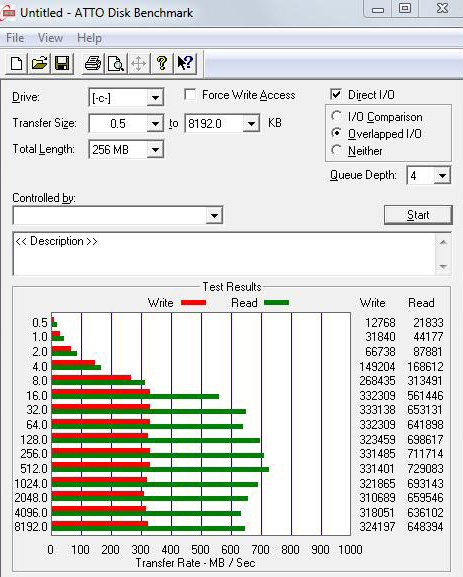The height and width of the screenshot is (577, 463).
Task: Click into the Description text box
Action: pyautogui.click(x=224, y=254)
